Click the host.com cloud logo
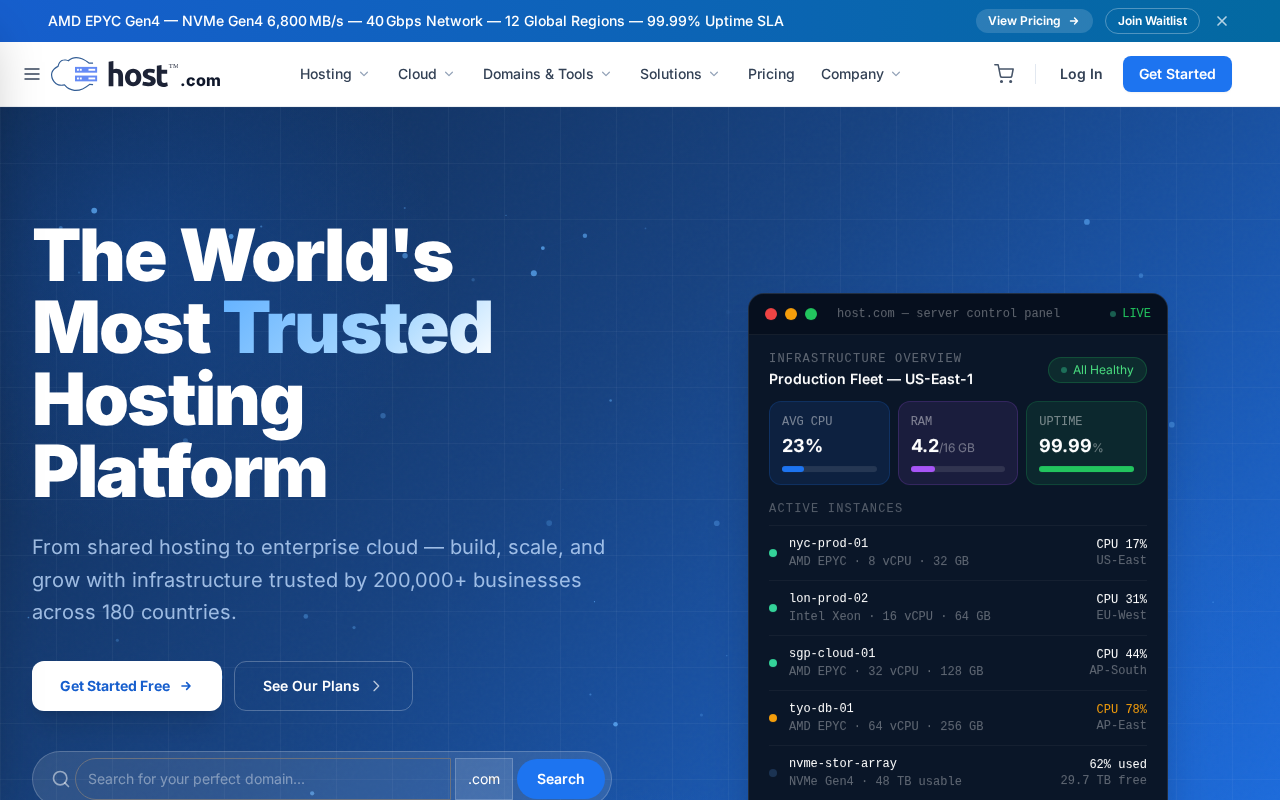The image size is (1280, 800). (136, 74)
